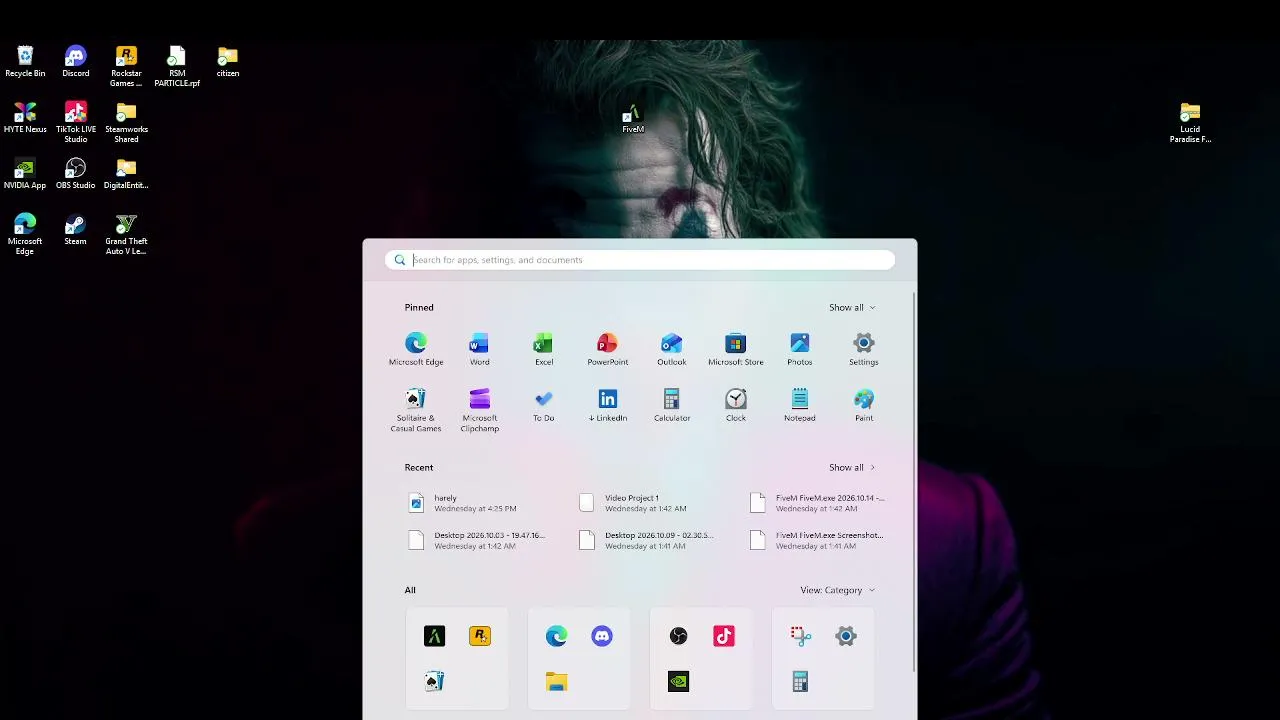
Task: Show all Pinned apps
Action: 852,308
